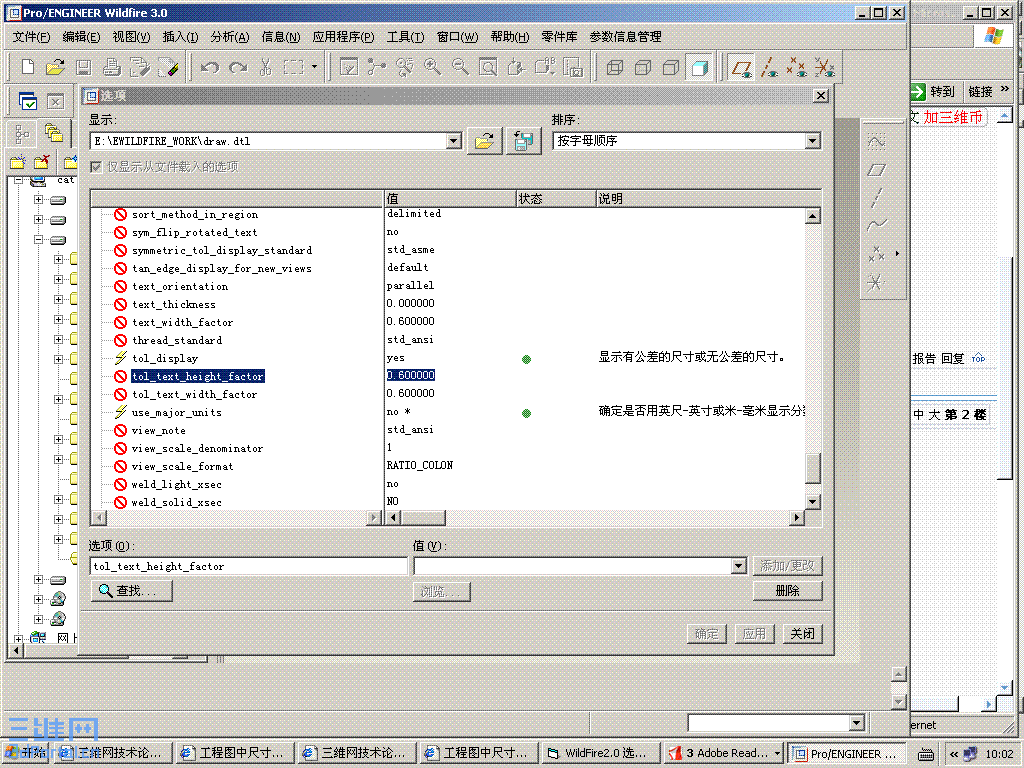Viewport: 1024px width, 768px height.
Task: Open the status bar filter dropdown
Action: click(x=857, y=722)
